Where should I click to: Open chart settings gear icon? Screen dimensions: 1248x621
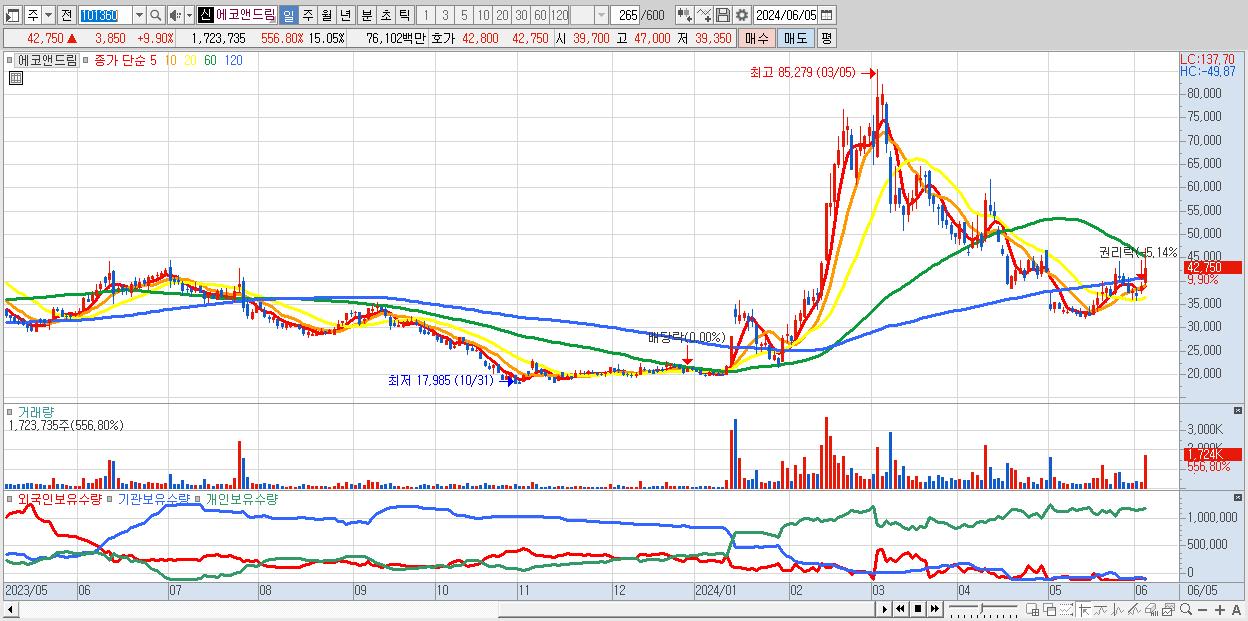tap(741, 15)
